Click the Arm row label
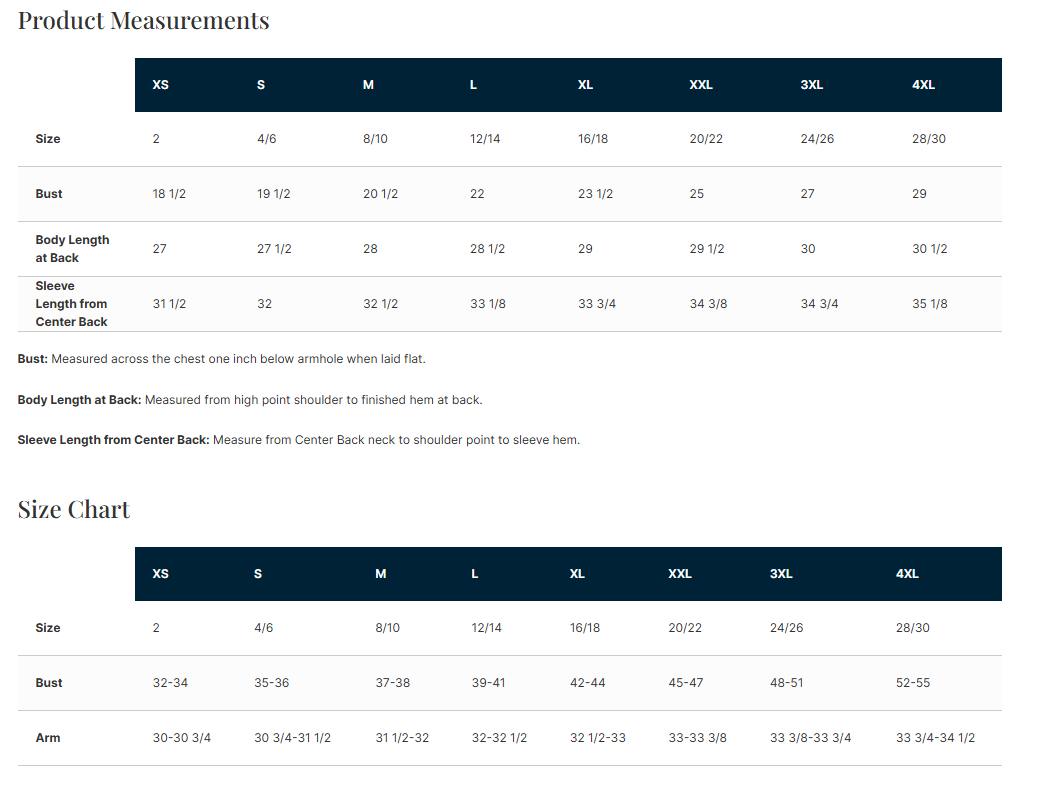Viewport: 1043px width, 797px height. click(48, 738)
